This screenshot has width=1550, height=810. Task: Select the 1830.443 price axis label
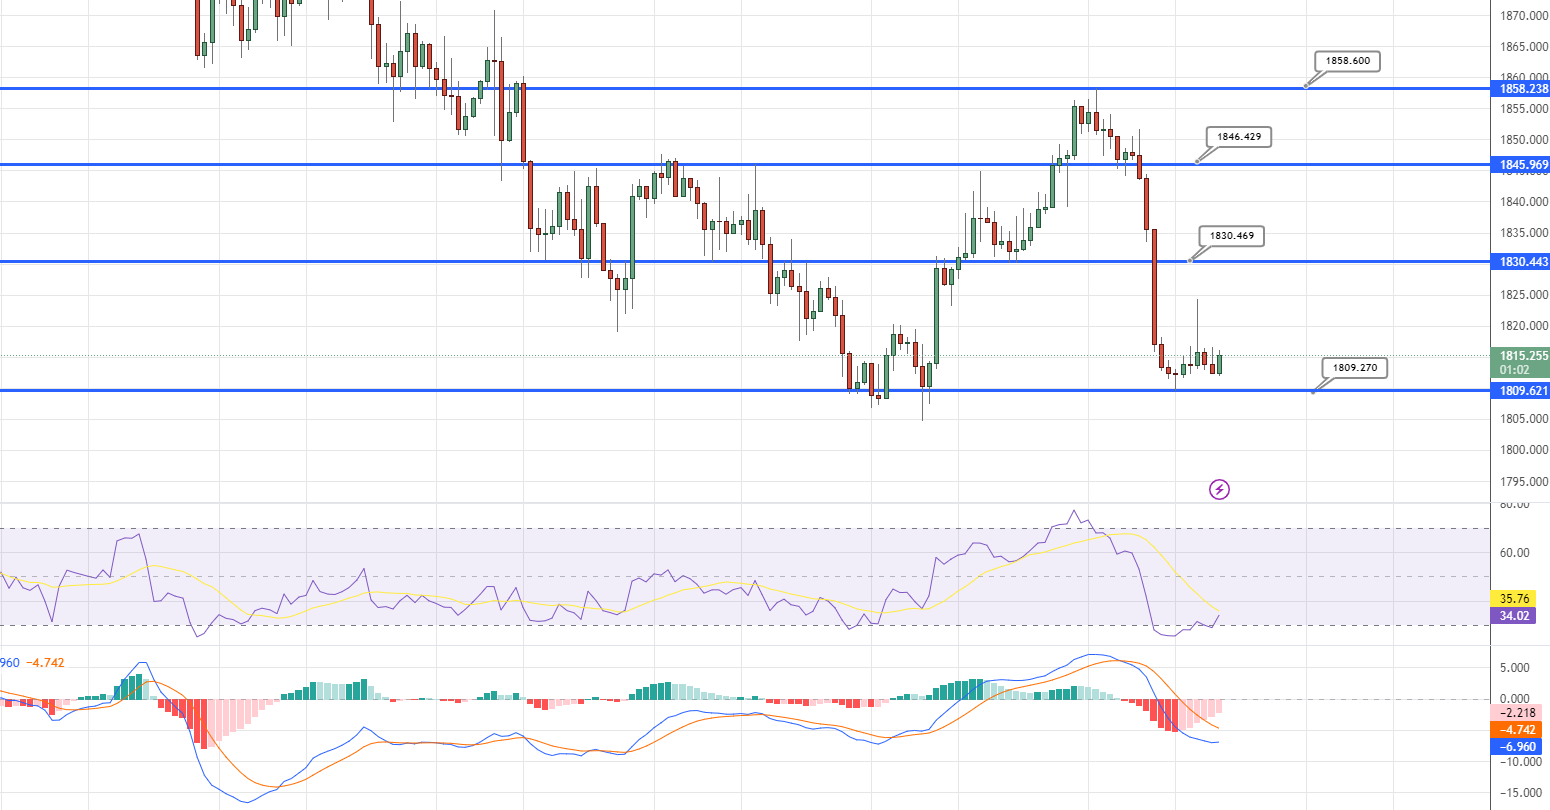[x=1519, y=262]
